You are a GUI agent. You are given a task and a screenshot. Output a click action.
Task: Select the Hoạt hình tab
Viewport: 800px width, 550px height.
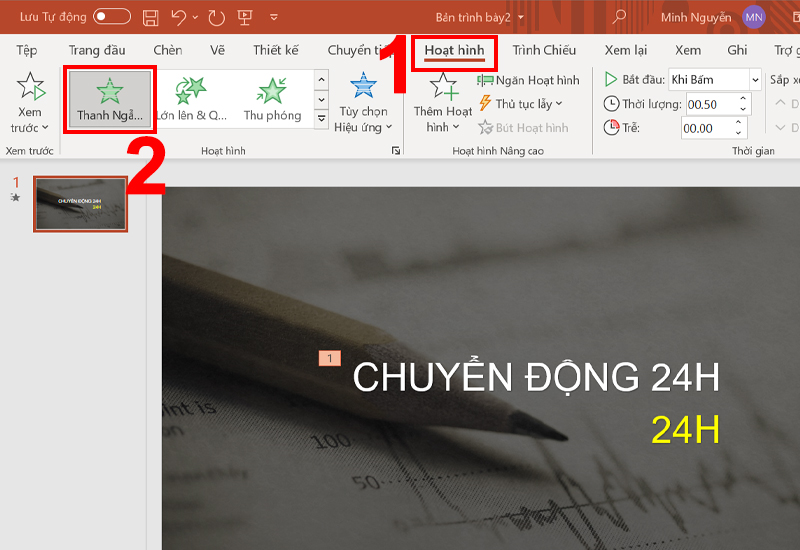[454, 50]
